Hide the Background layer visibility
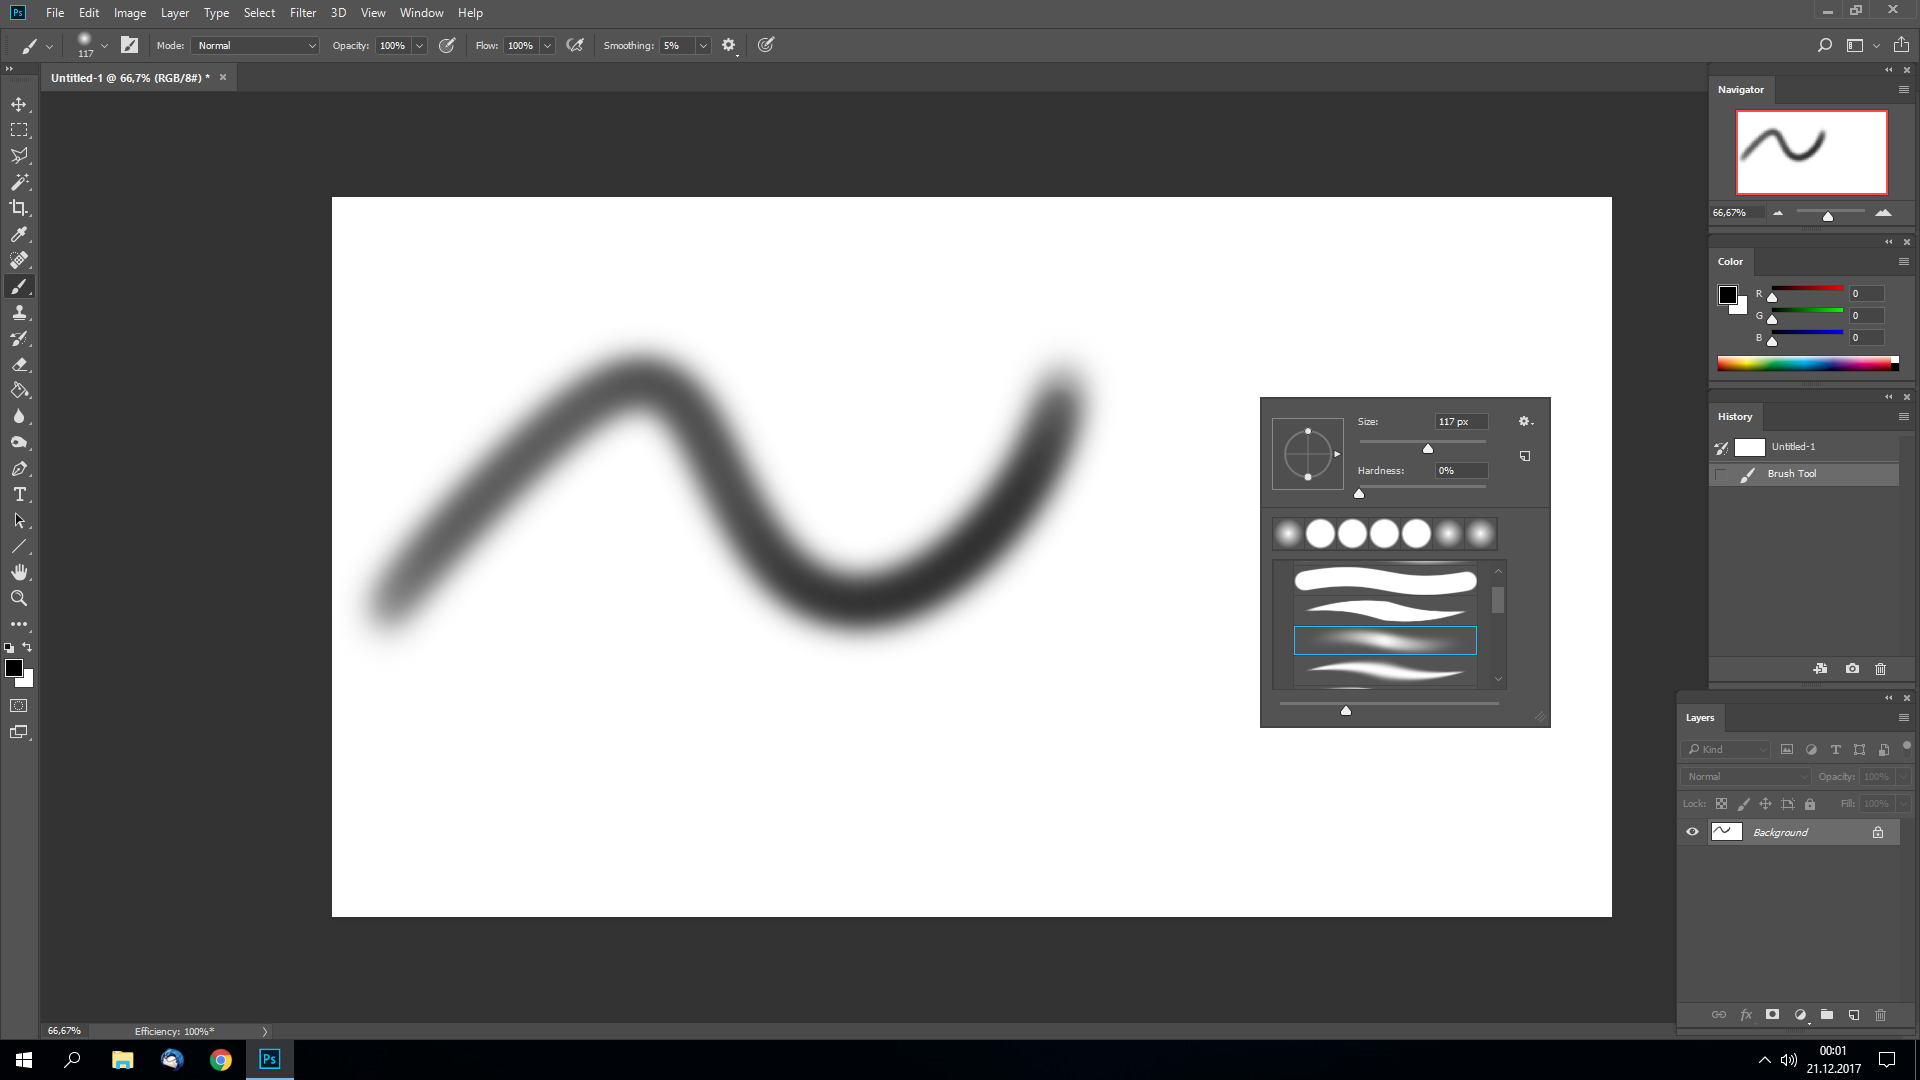Image resolution: width=1920 pixels, height=1080 pixels. tap(1692, 832)
